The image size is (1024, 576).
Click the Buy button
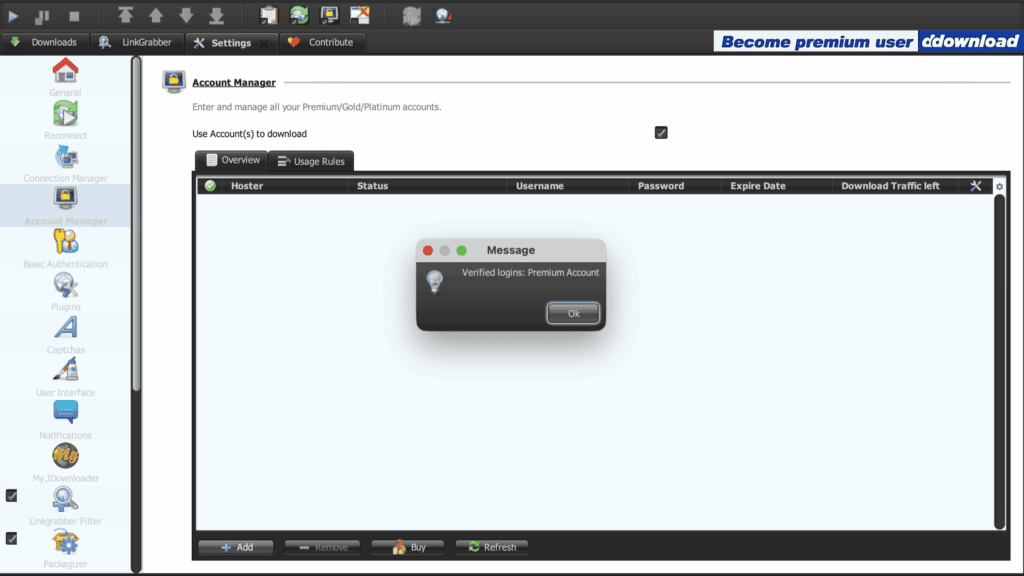tap(408, 547)
